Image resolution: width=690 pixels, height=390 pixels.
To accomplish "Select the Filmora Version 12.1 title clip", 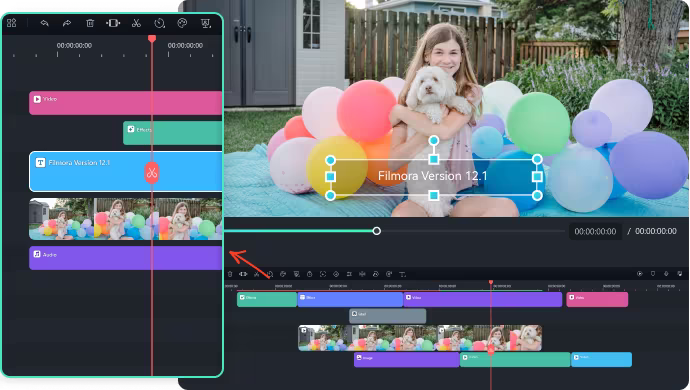I will point(125,172).
